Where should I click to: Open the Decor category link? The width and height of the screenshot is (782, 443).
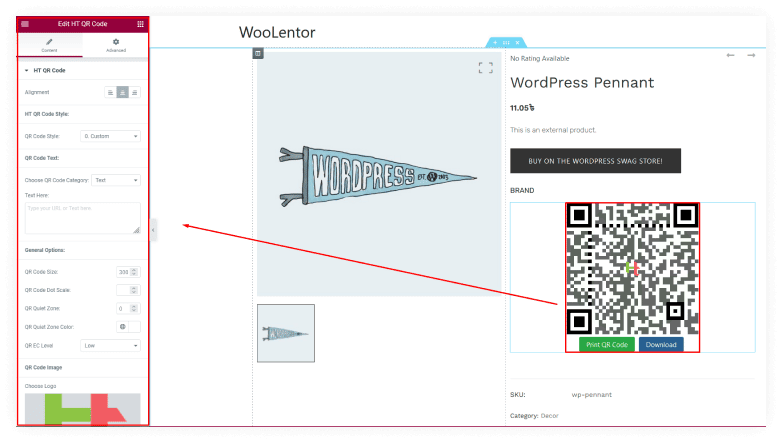[550, 416]
